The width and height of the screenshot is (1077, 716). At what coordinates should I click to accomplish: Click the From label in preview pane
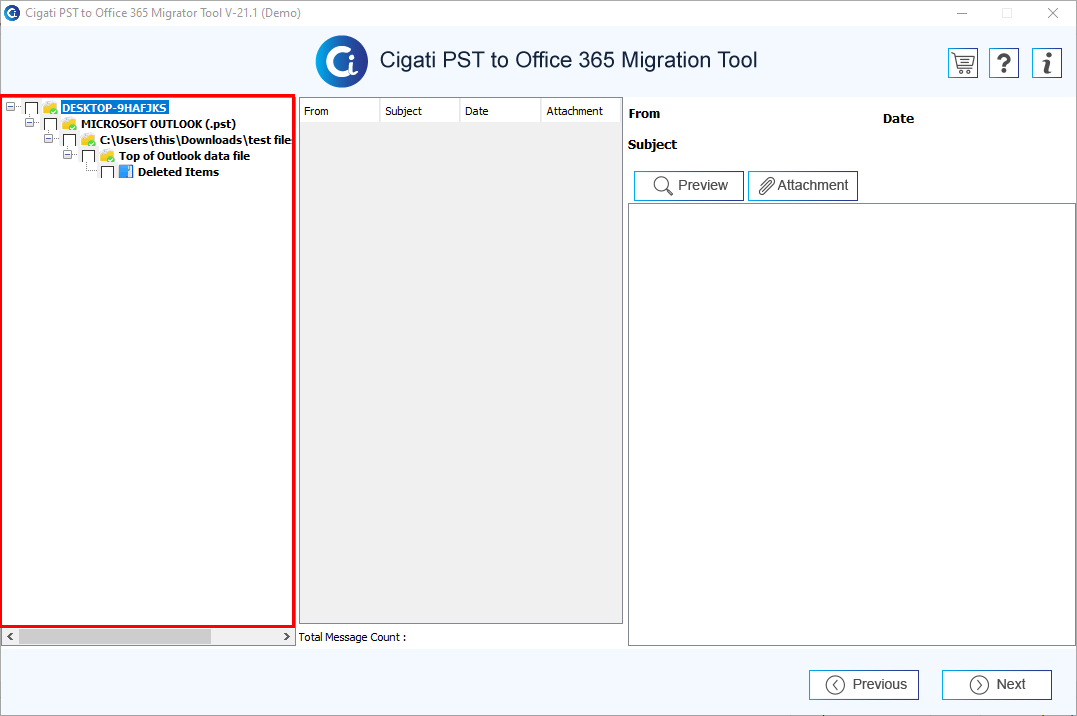(644, 114)
